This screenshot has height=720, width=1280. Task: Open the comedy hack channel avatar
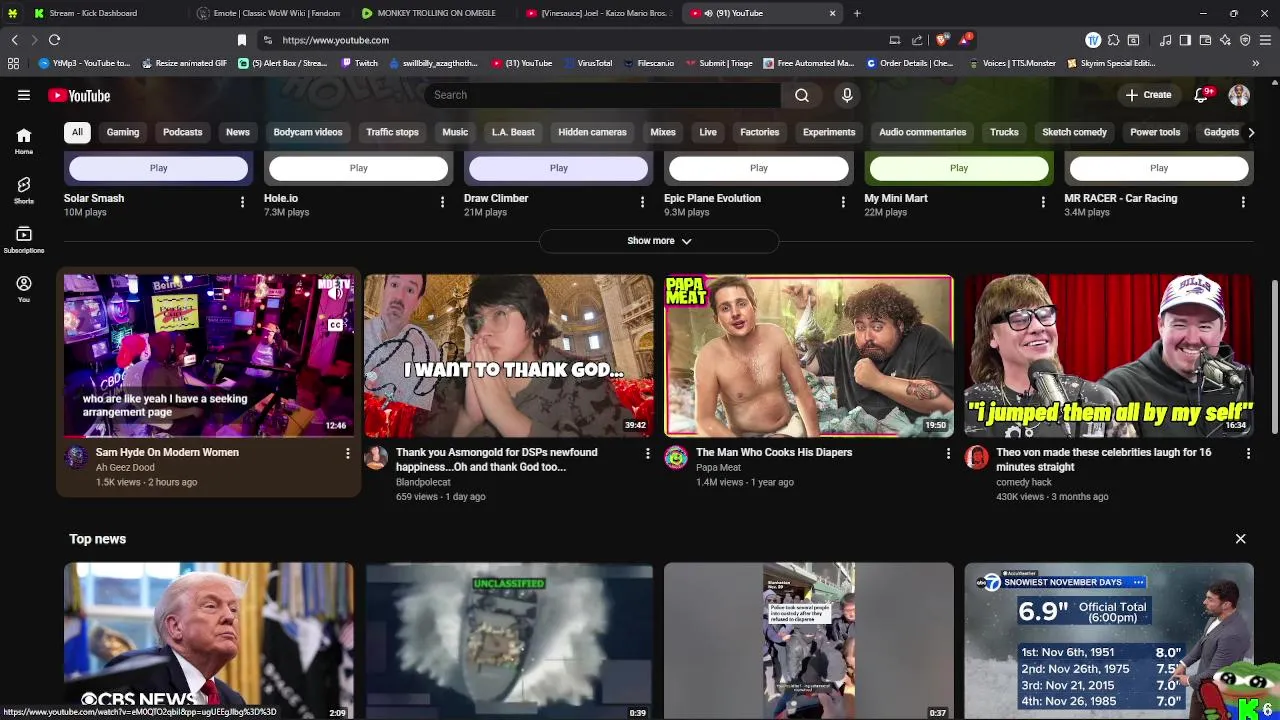pos(976,458)
